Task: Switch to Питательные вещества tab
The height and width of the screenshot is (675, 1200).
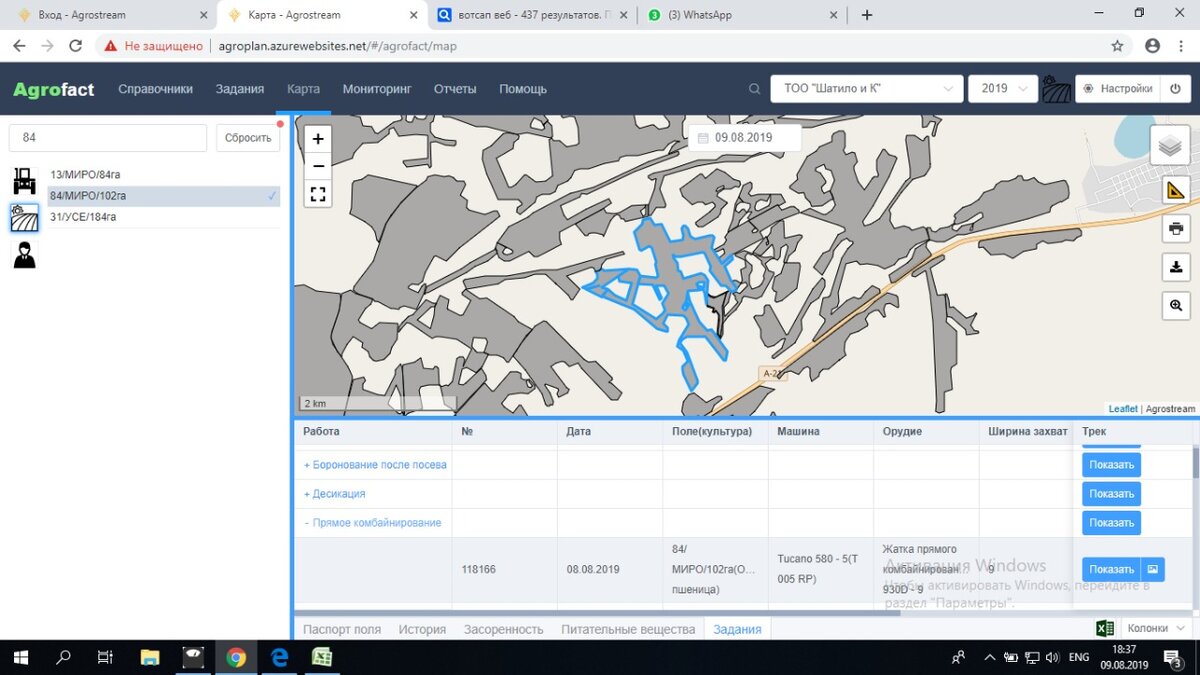Action: 628,629
